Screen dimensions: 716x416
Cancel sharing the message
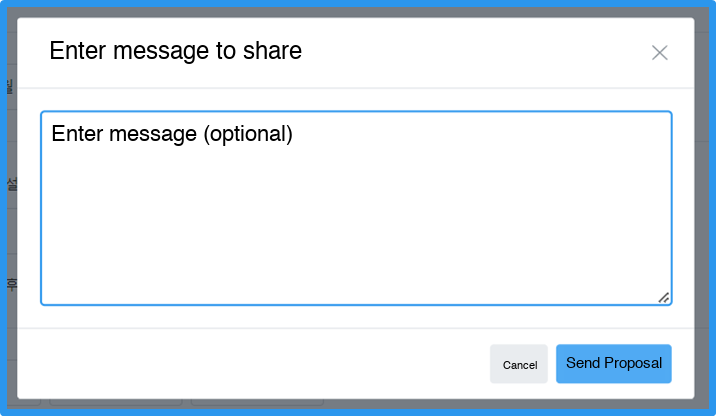tap(519, 365)
